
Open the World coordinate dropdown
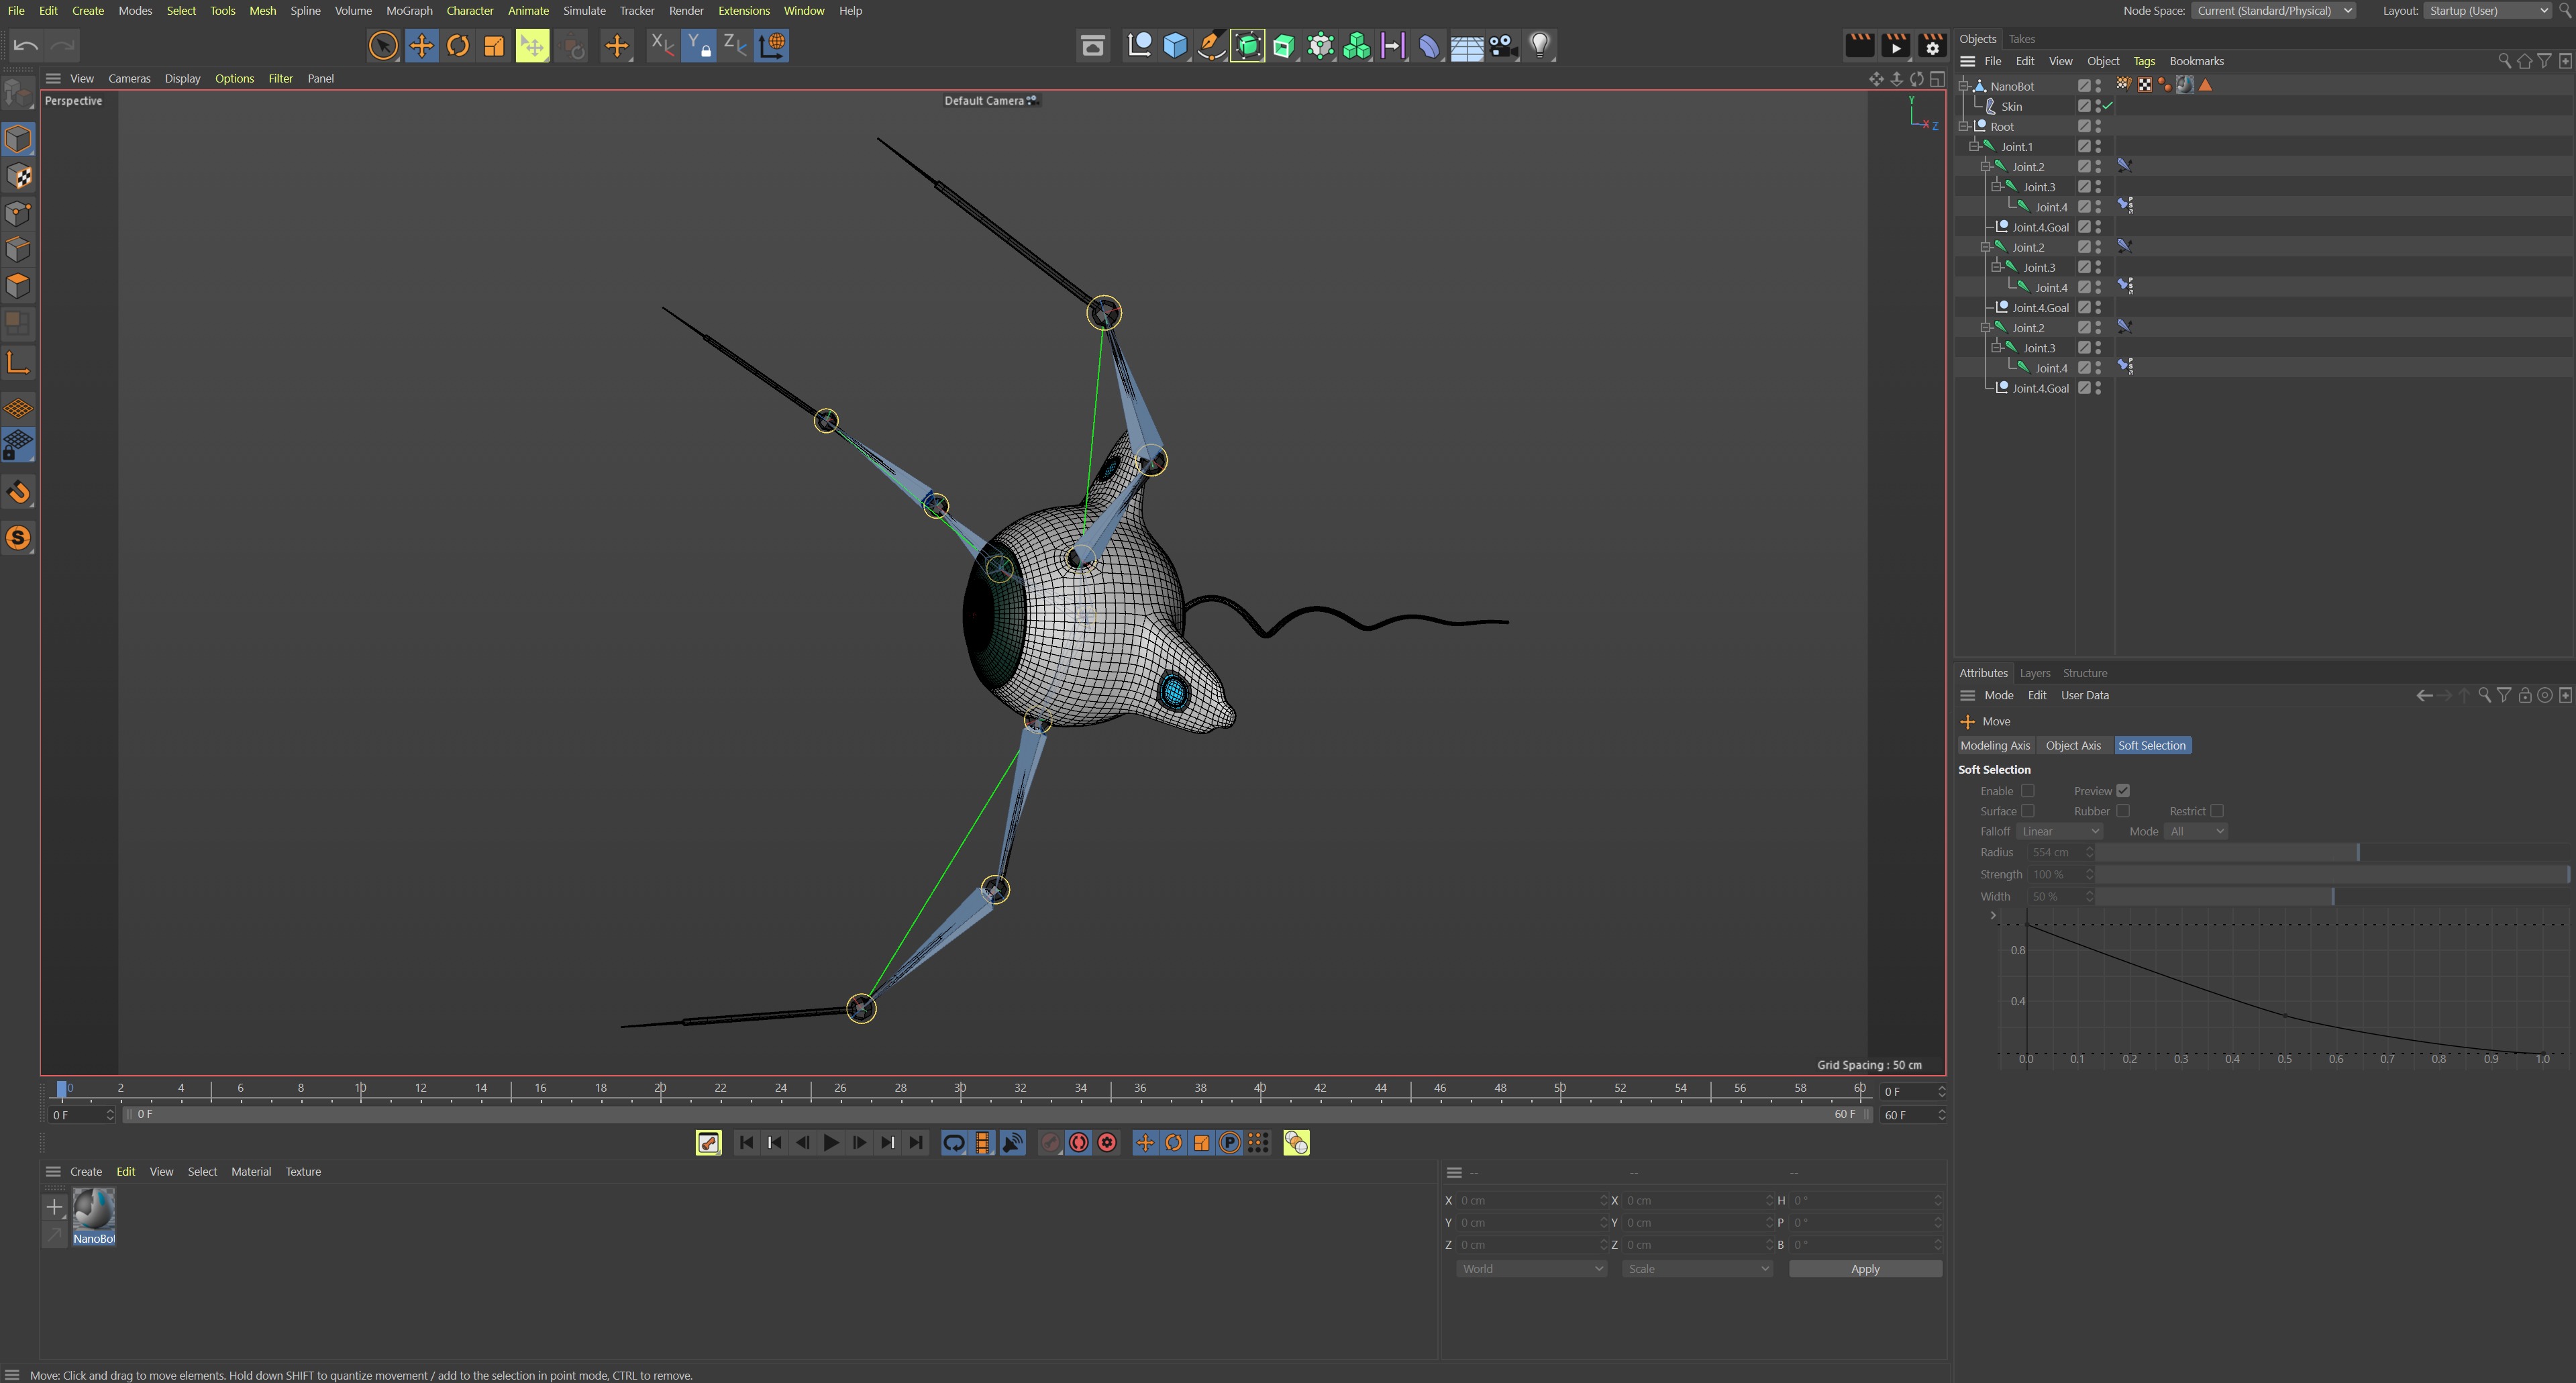pyautogui.click(x=1531, y=1269)
